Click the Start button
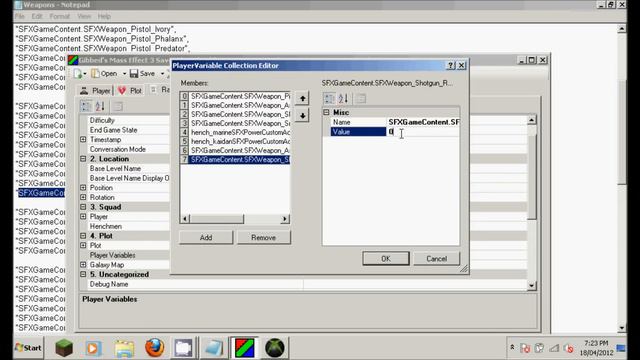640x360 pixels. (x=28, y=348)
